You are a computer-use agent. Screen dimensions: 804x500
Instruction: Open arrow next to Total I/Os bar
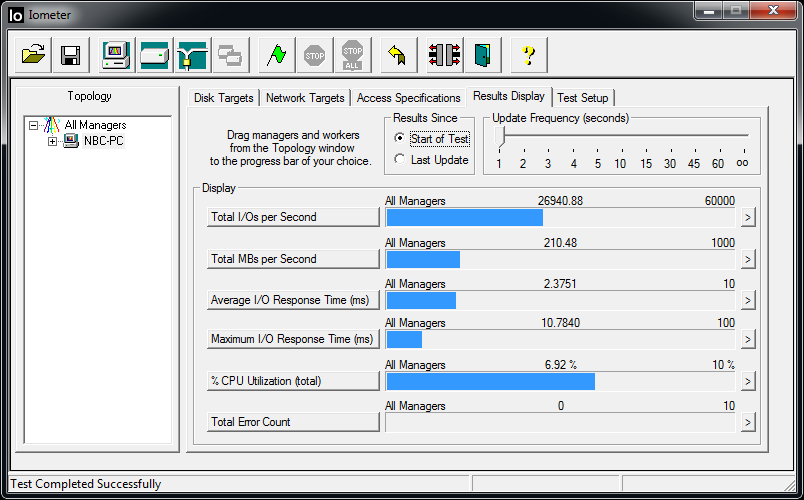click(748, 217)
